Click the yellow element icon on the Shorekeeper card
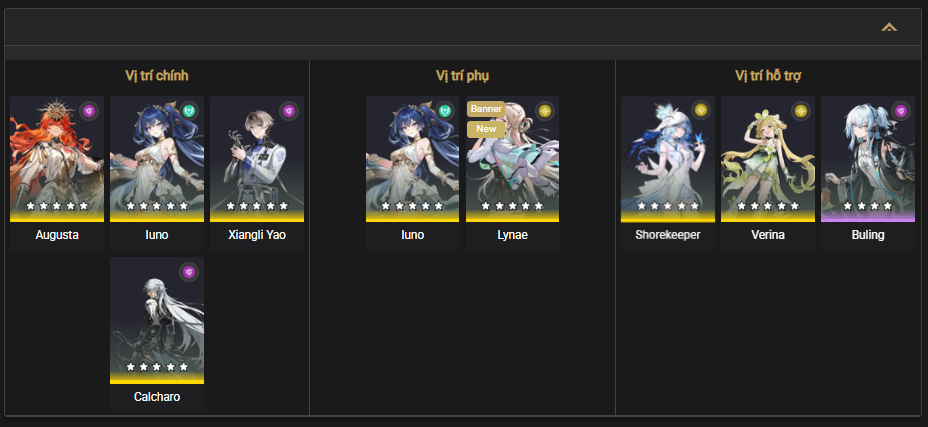This screenshot has width=928, height=427. 701,111
